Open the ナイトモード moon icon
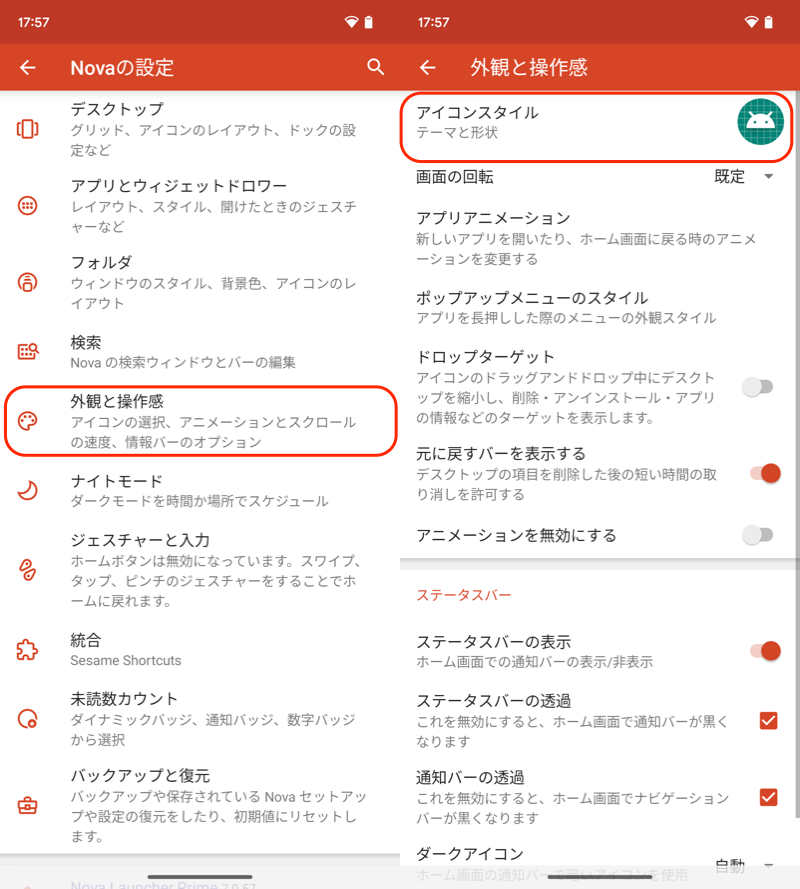The height and width of the screenshot is (889, 800). (x=28, y=490)
